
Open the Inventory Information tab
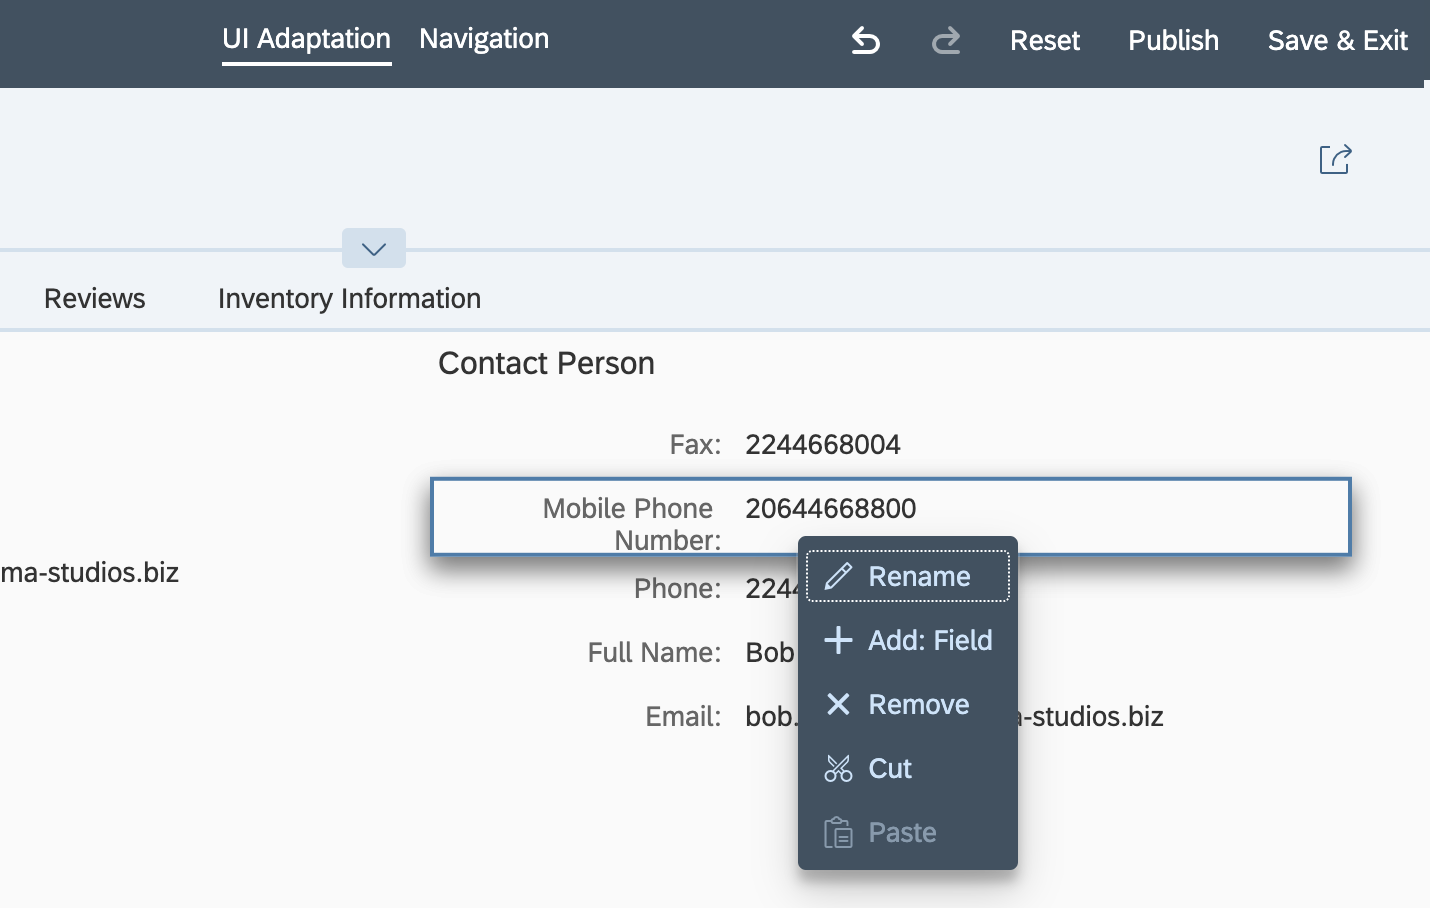(348, 298)
